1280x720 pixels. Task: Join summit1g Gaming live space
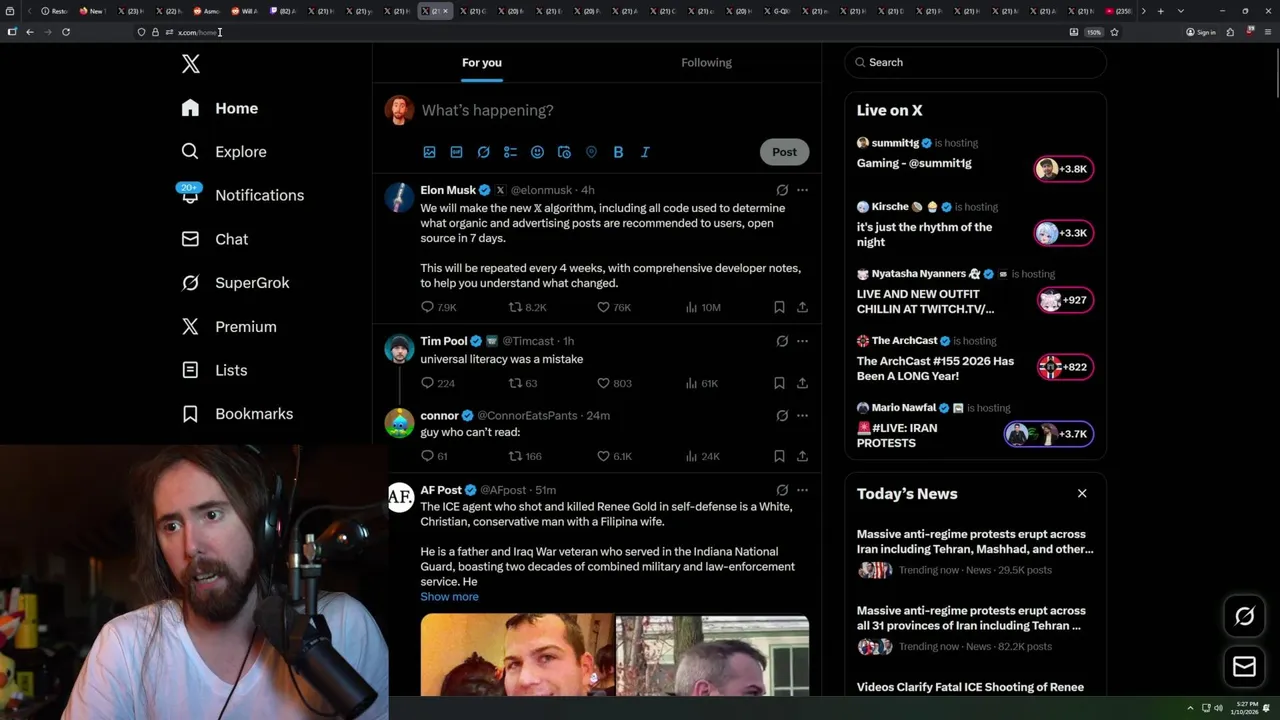click(1064, 169)
